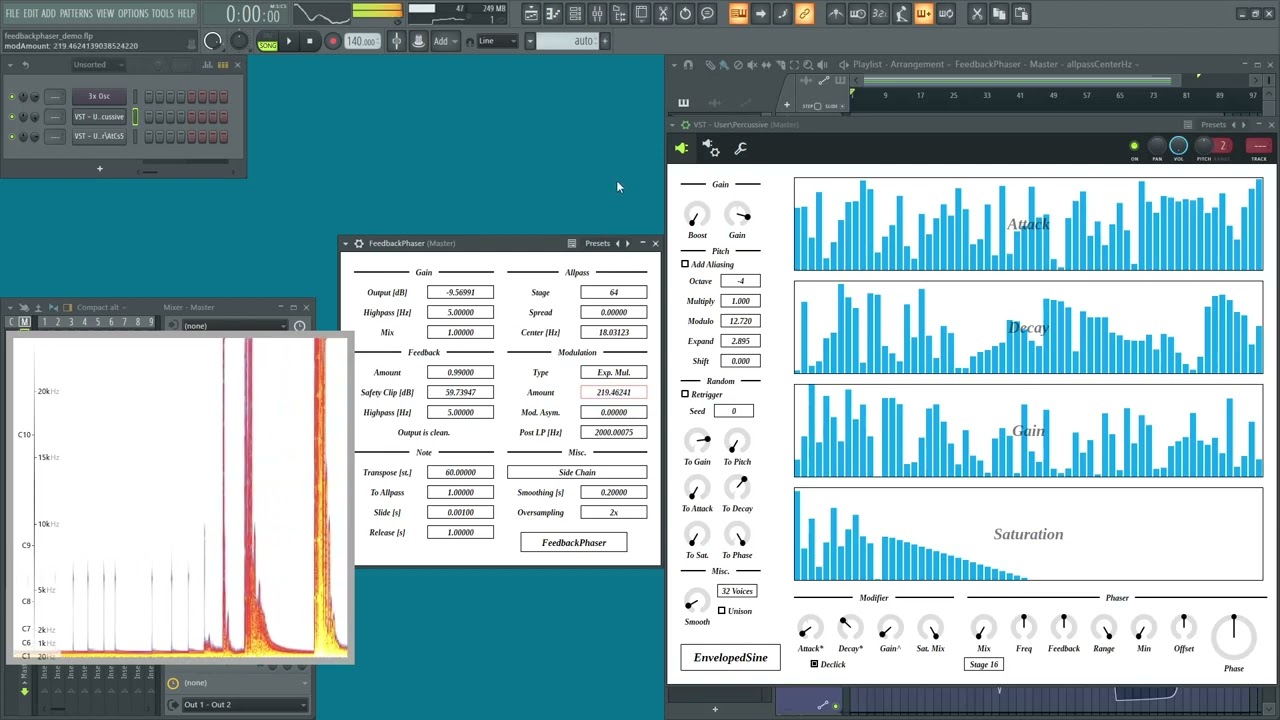Click the copy icon in main toolbar
The image size is (1280, 720).
point(999,14)
